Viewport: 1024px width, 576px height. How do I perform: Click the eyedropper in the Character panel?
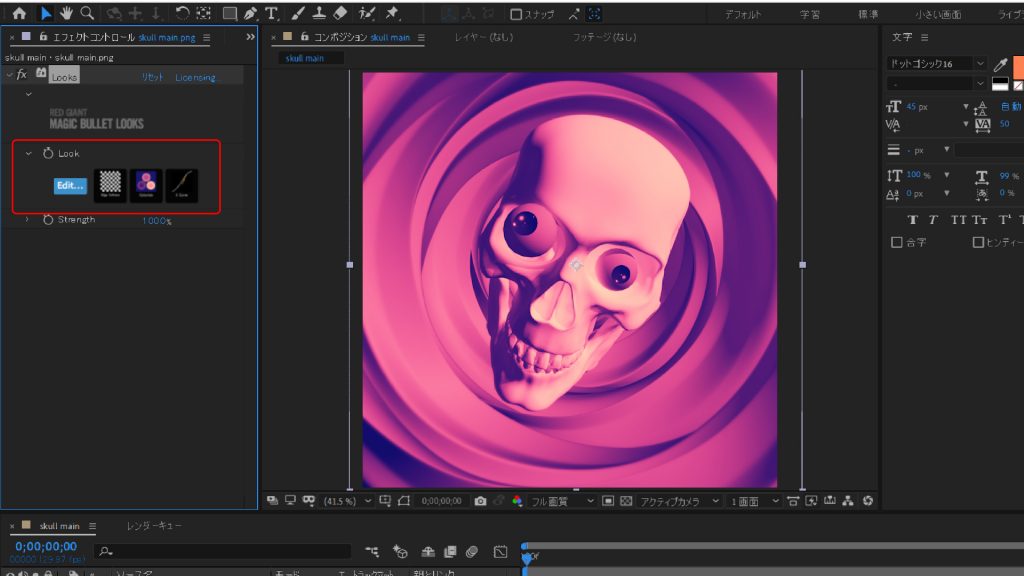[1000, 64]
